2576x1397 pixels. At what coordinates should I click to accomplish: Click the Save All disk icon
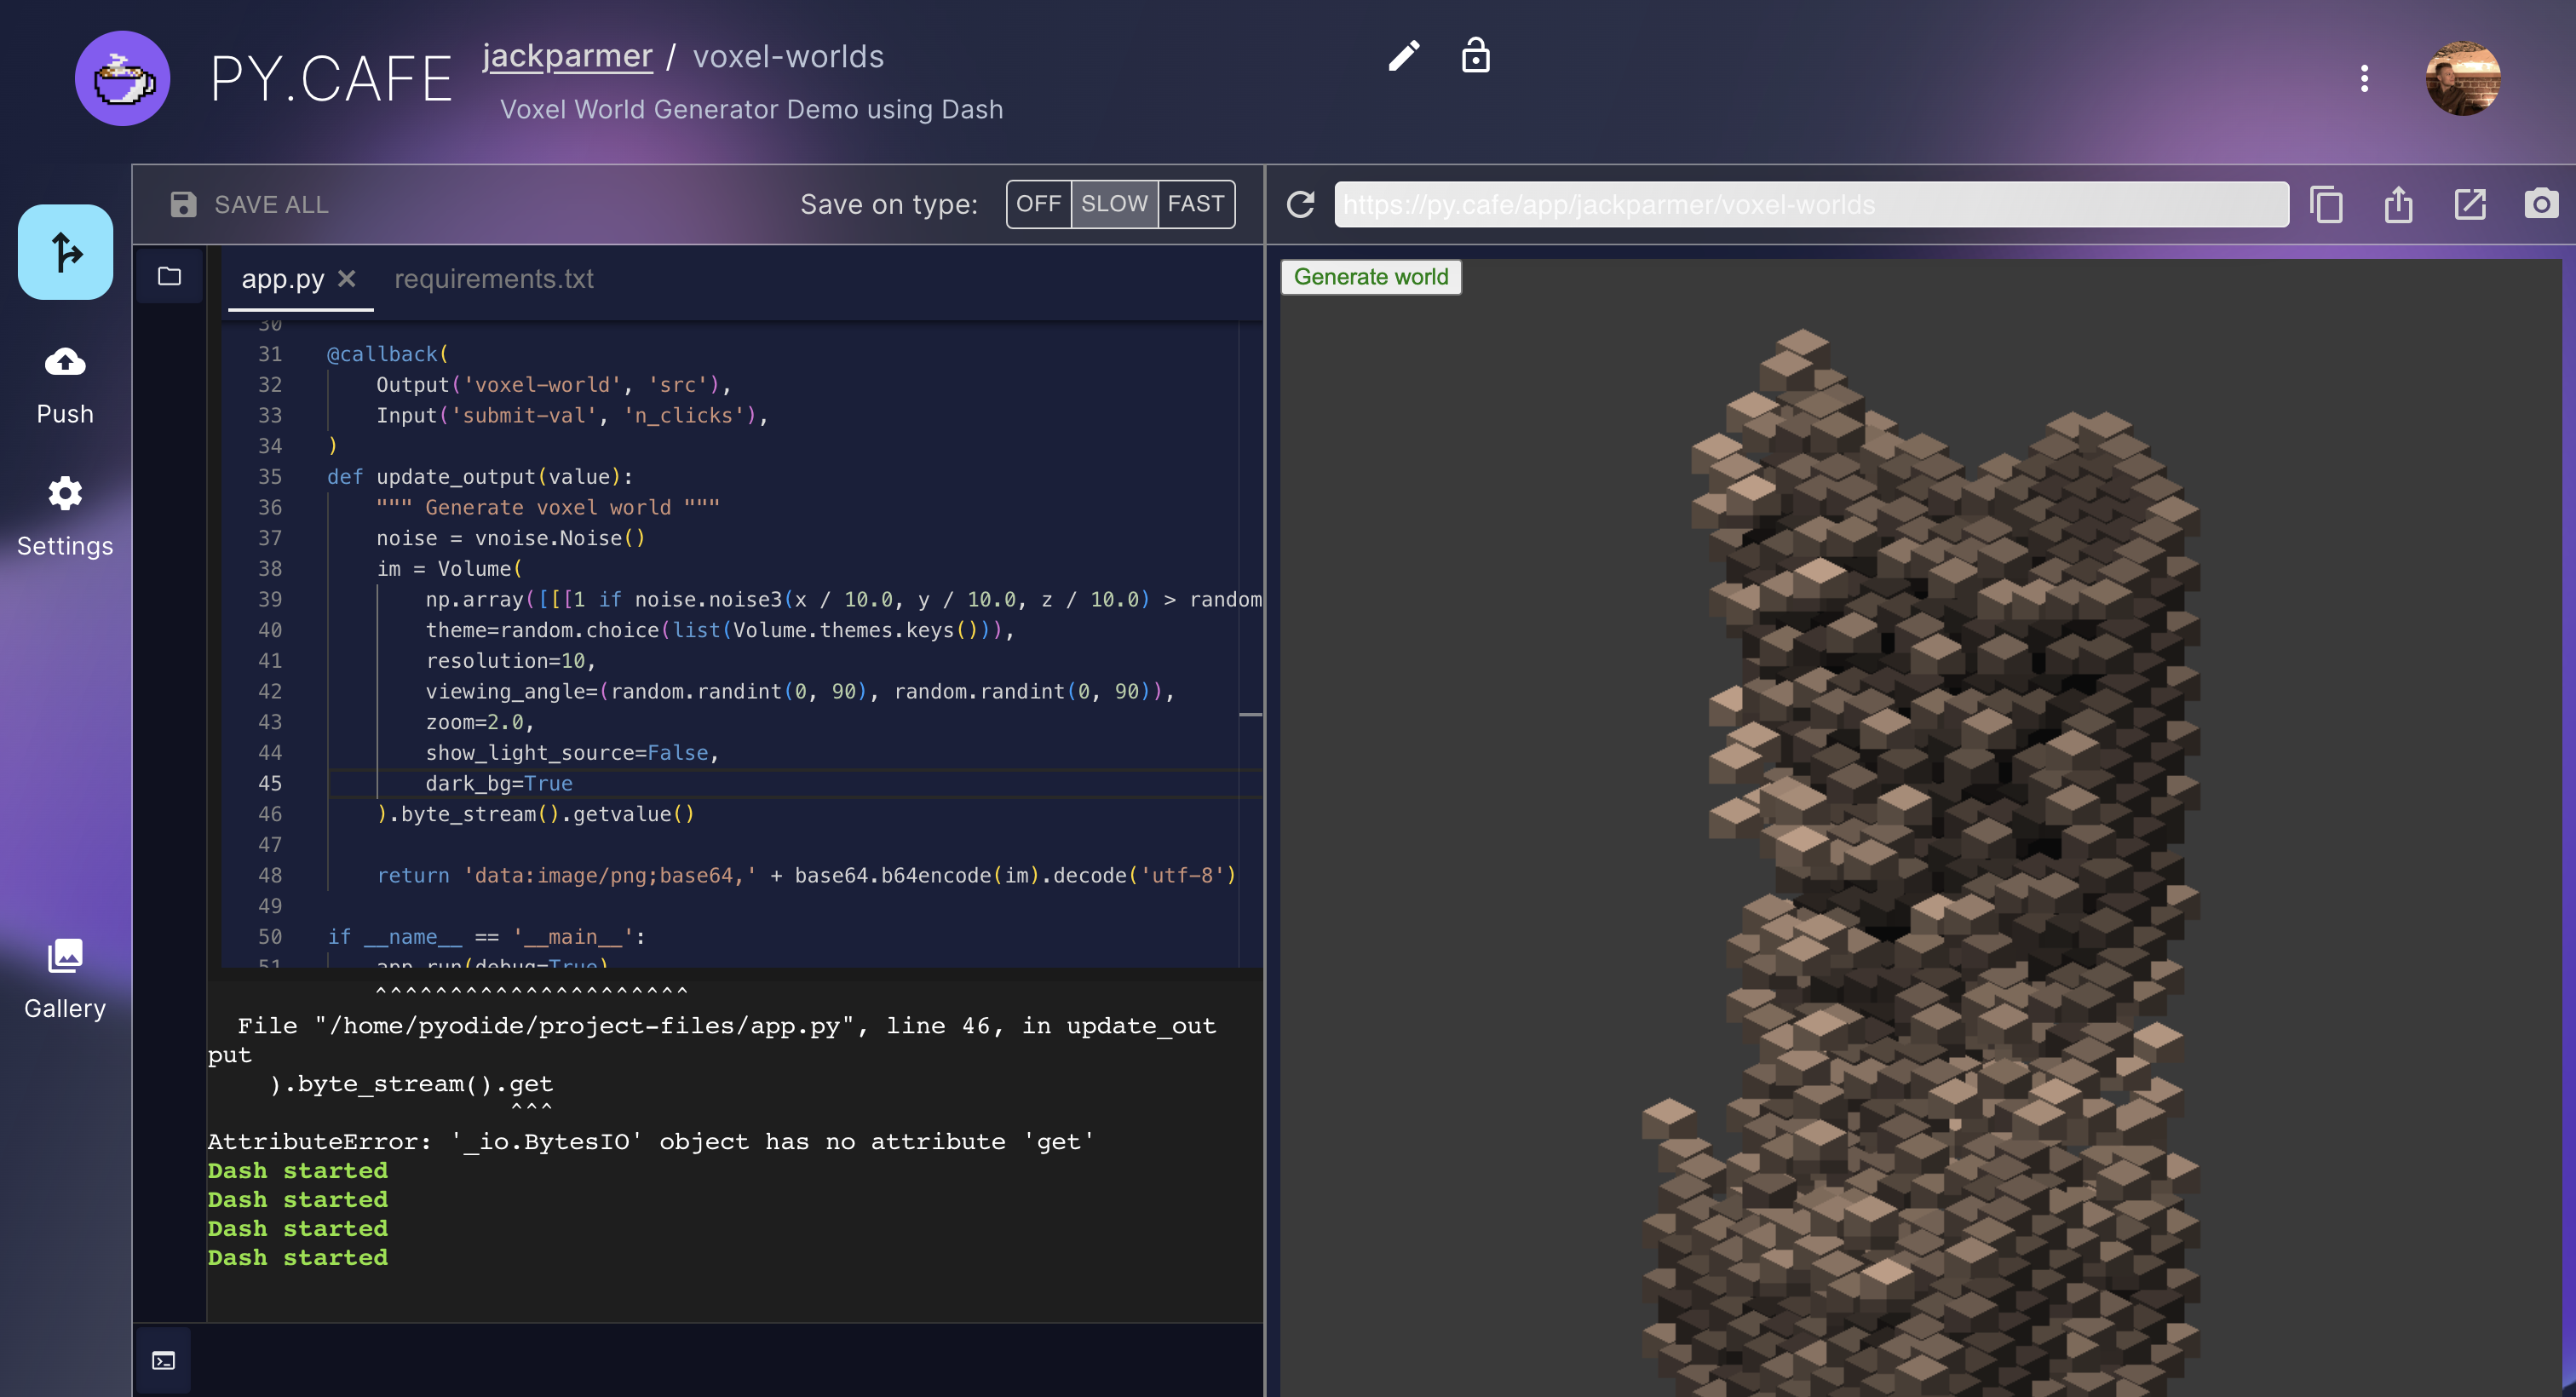[x=182, y=204]
